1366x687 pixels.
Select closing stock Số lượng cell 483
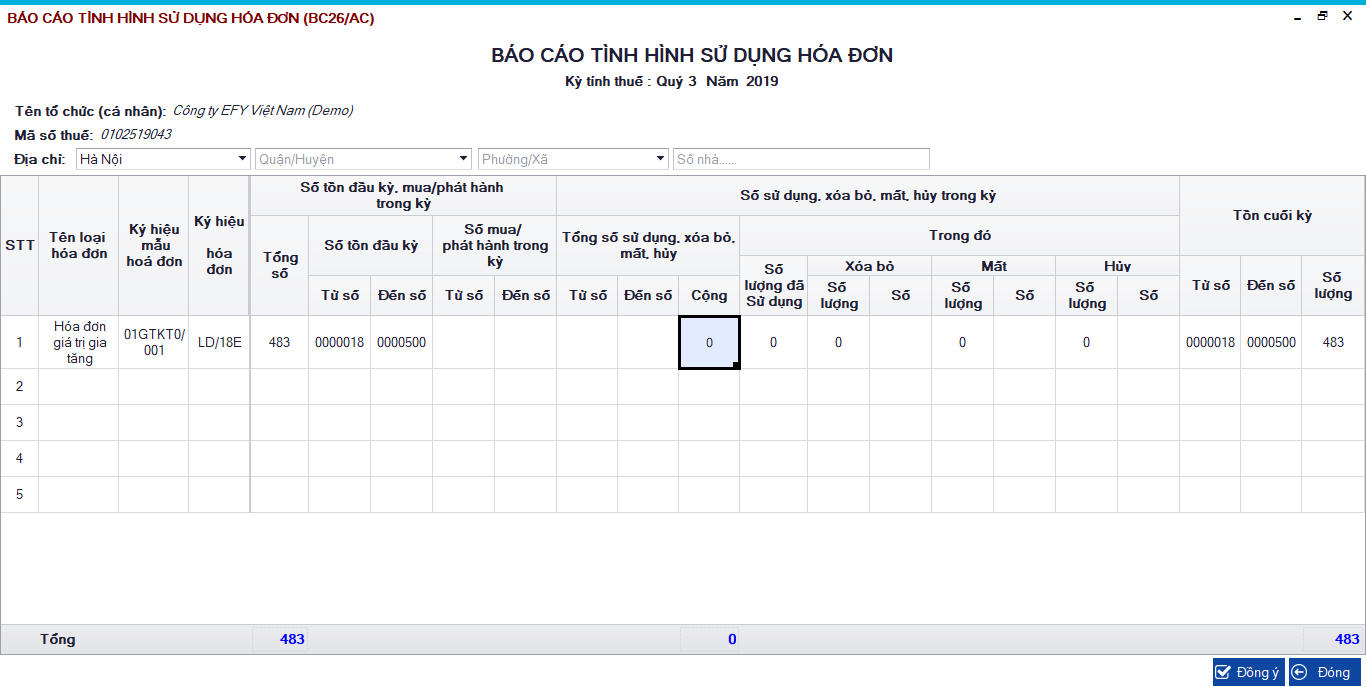point(1333,342)
